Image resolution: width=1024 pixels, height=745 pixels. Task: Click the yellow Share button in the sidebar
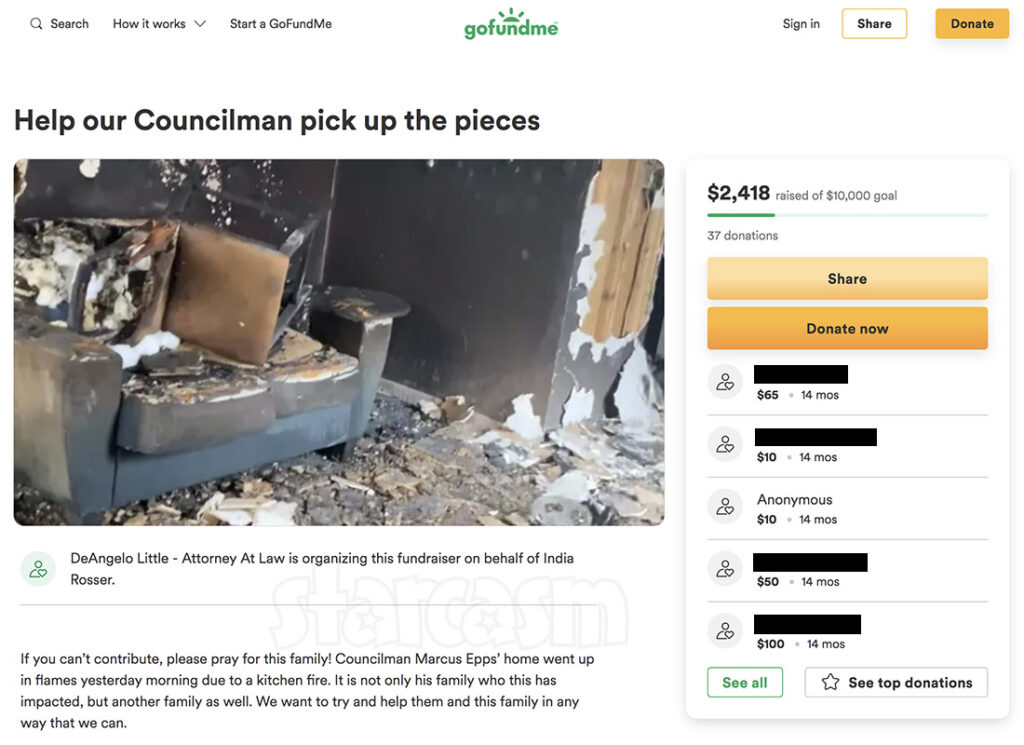[847, 278]
